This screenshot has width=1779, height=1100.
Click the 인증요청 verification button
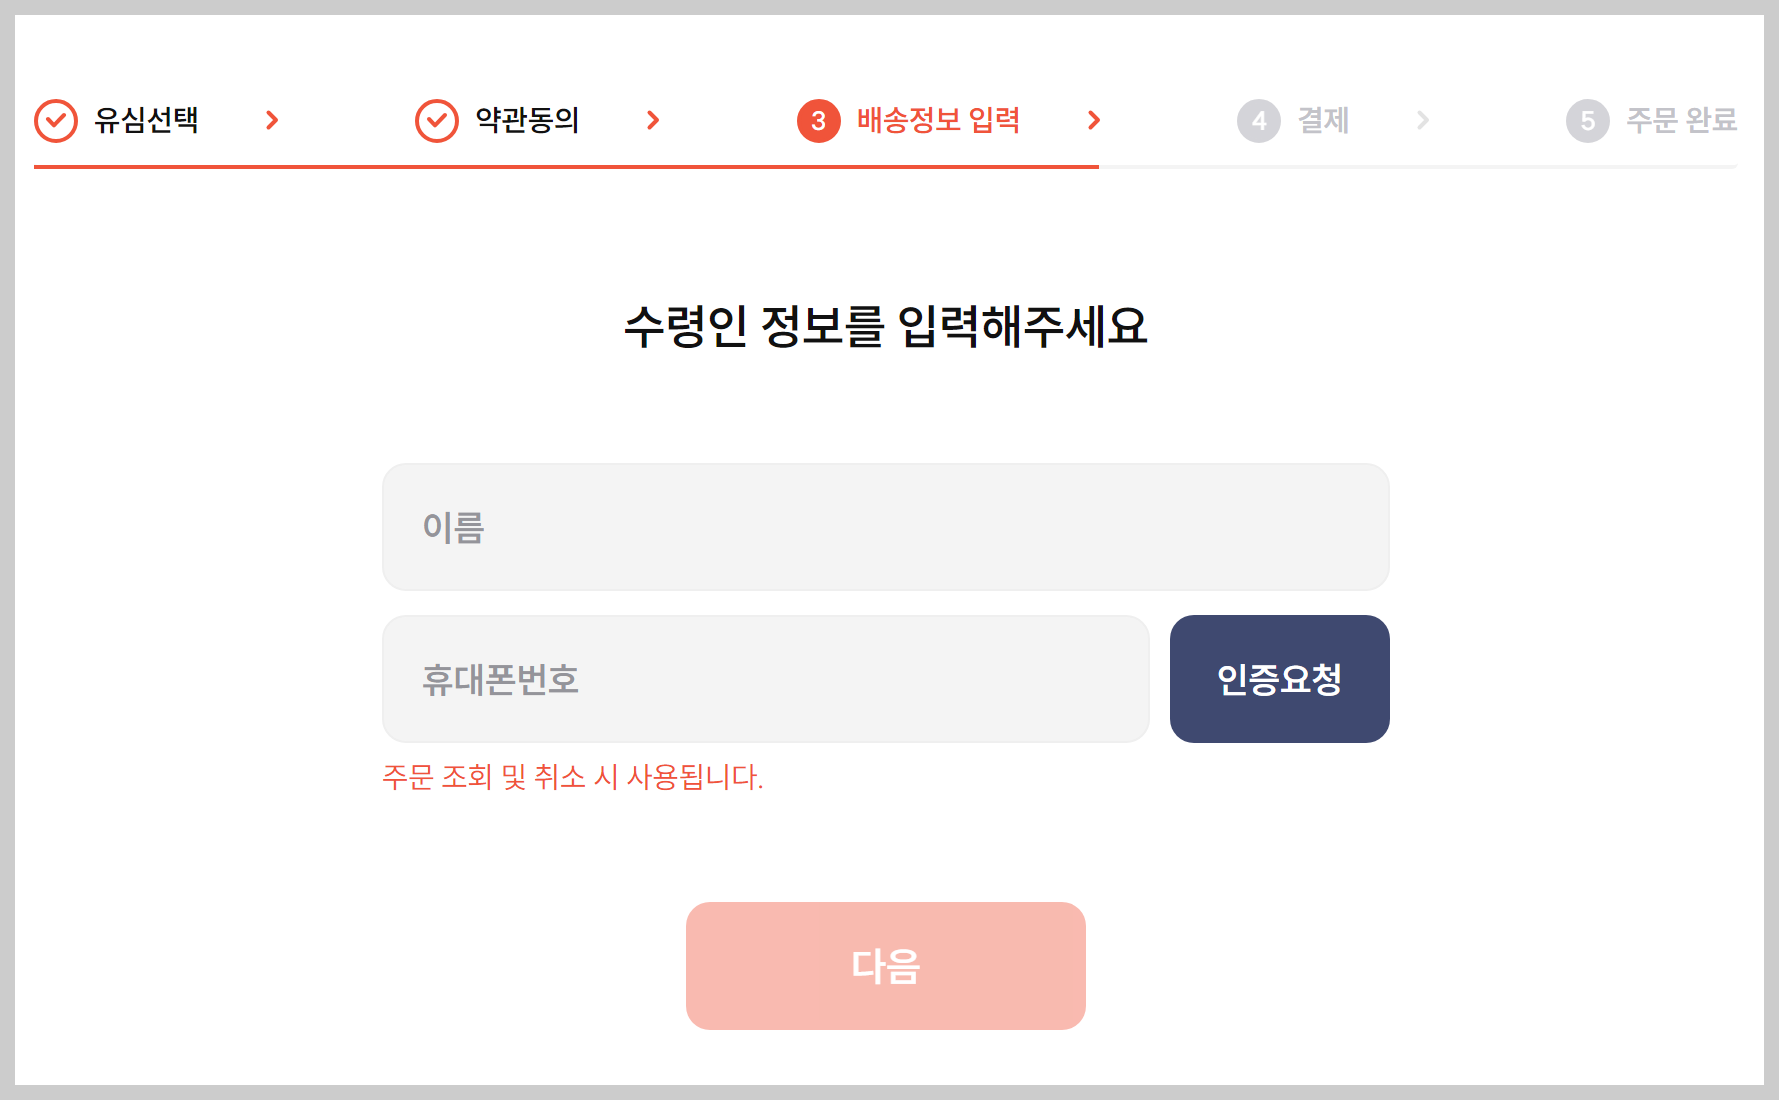point(1279,679)
